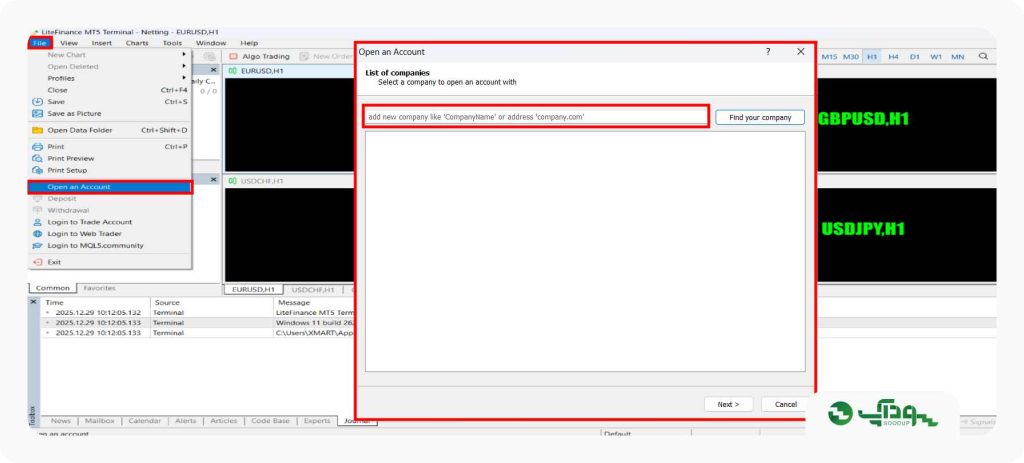Click the File menu

[x=39, y=43]
